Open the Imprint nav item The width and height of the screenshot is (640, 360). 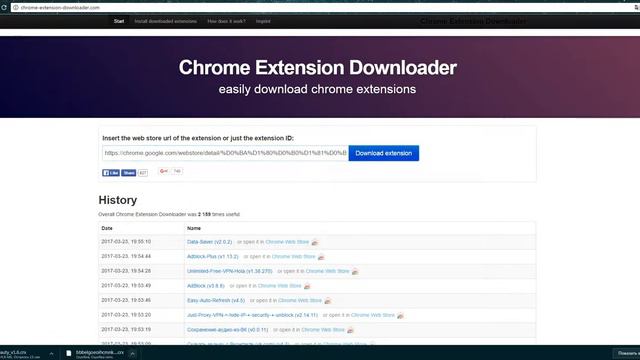pos(263,21)
